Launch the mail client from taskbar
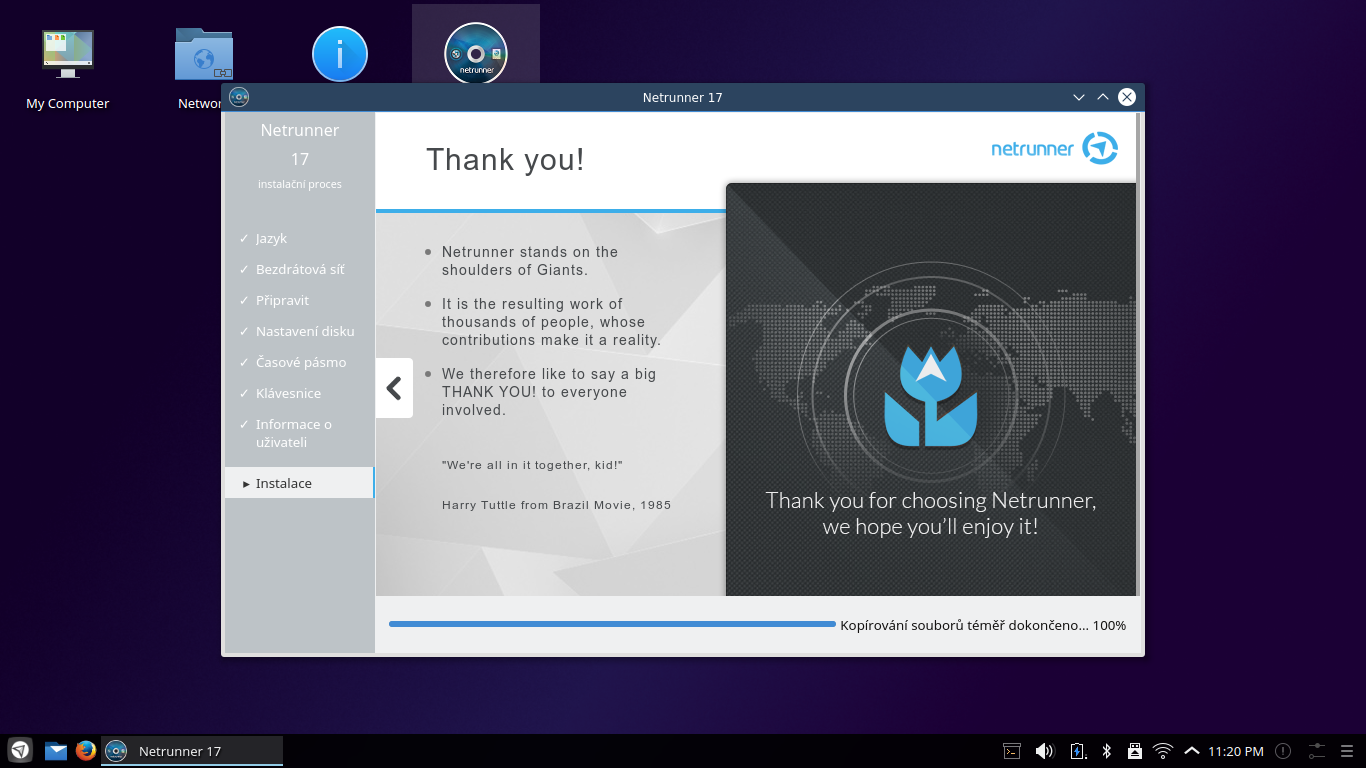 pyautogui.click(x=56, y=750)
